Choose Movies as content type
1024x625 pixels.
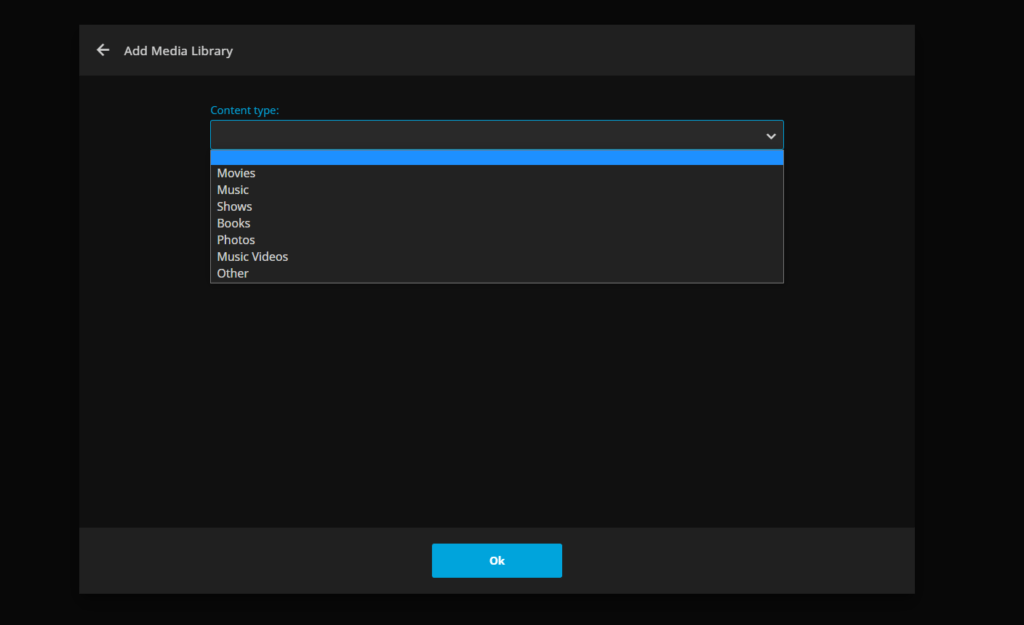tap(496, 173)
